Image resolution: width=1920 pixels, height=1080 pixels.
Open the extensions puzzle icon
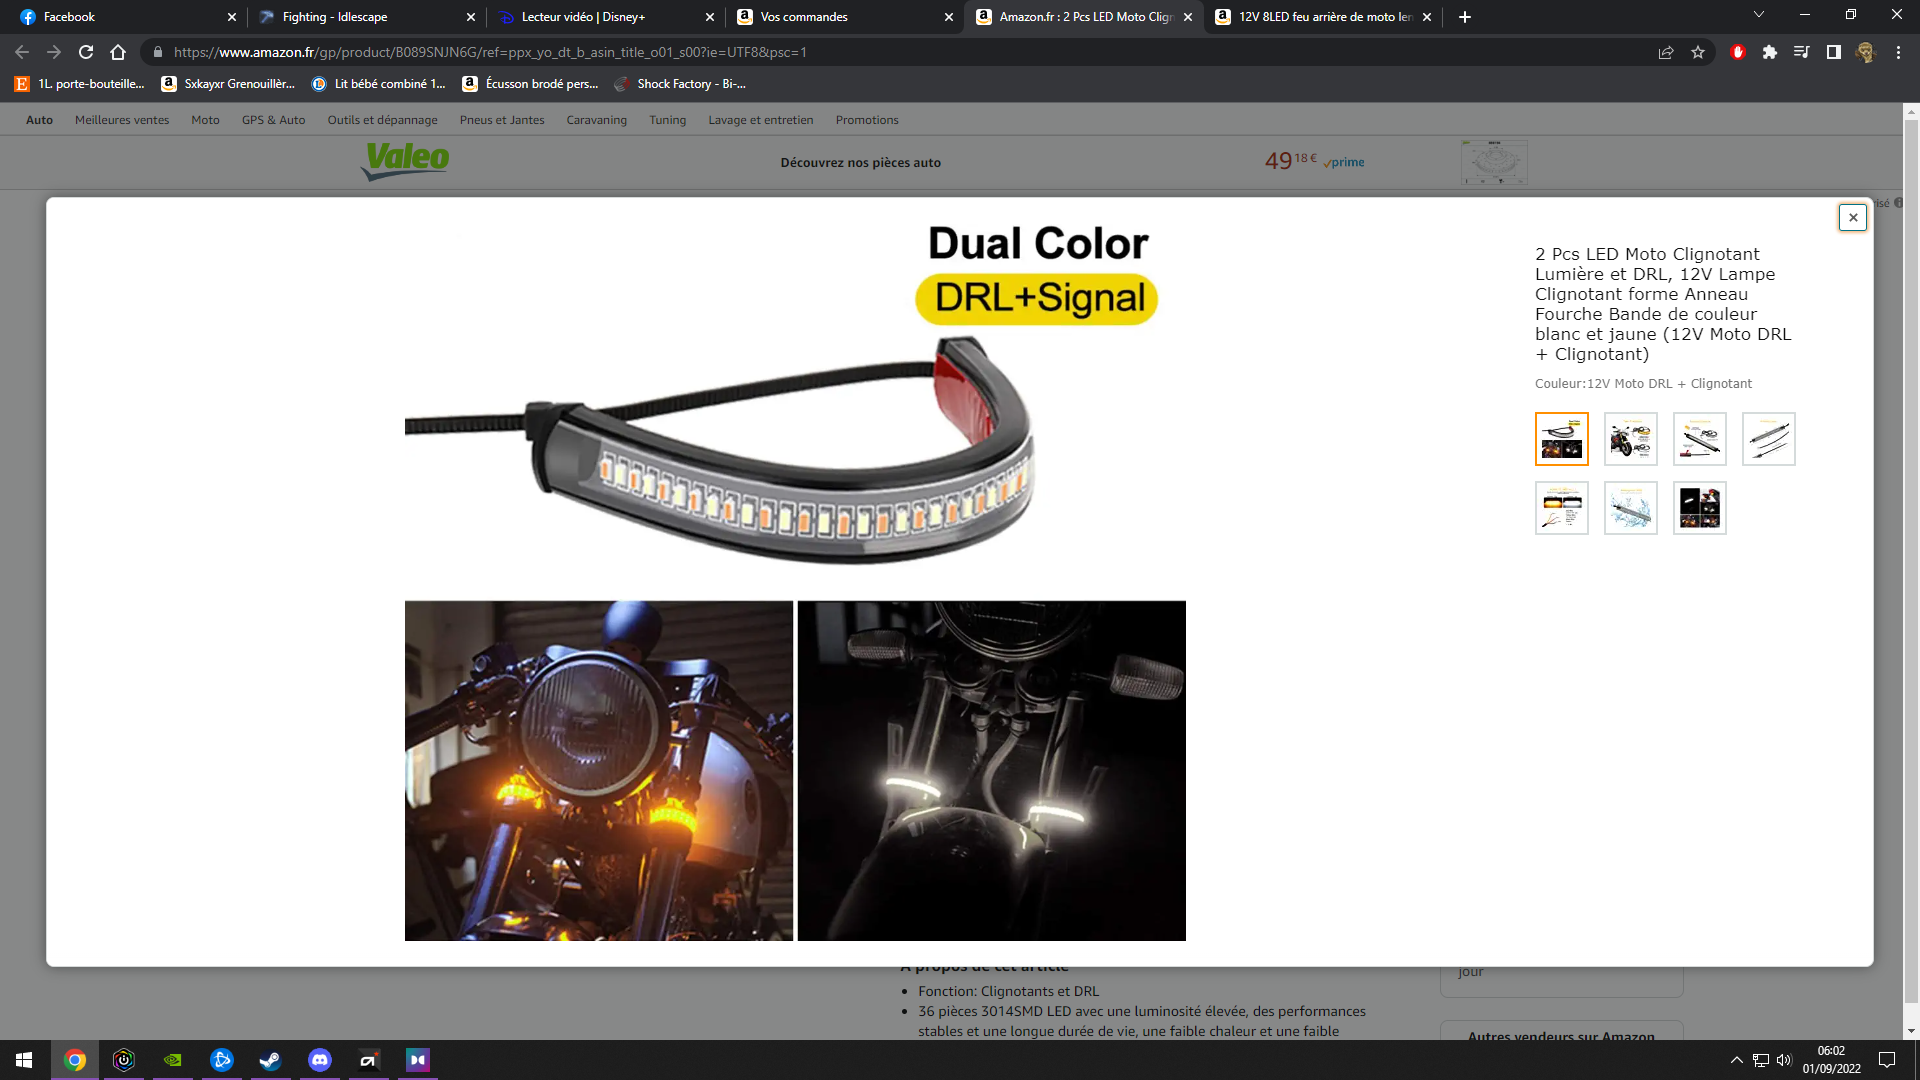point(1770,52)
